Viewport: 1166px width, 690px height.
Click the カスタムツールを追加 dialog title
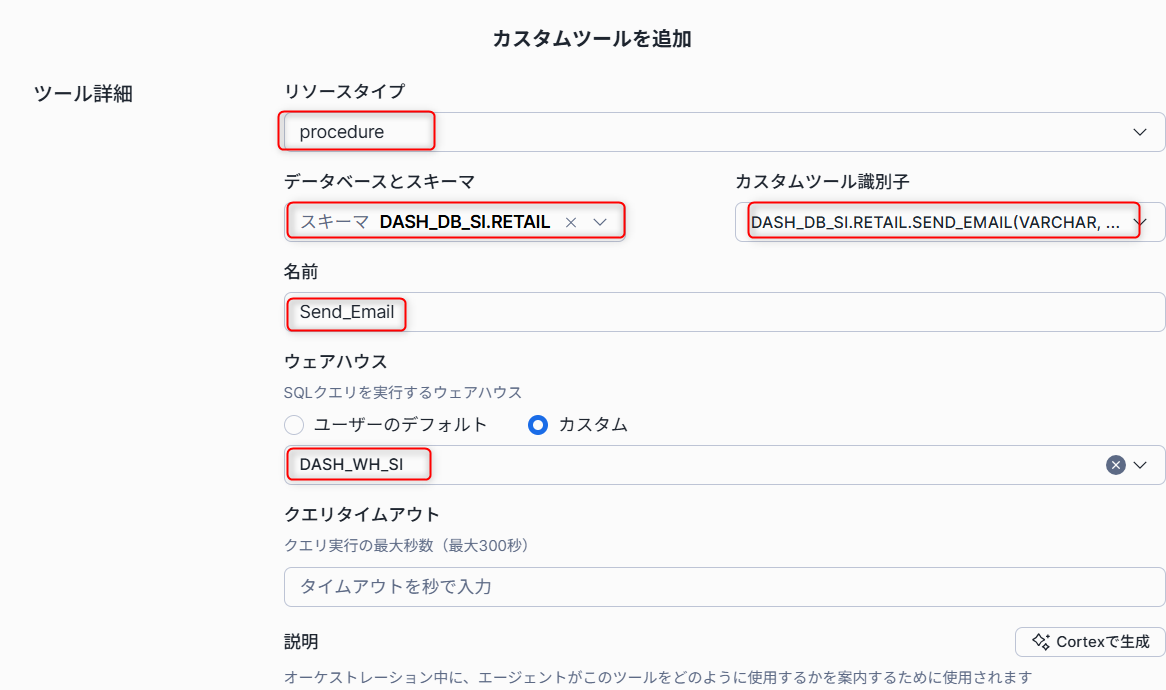click(x=592, y=39)
